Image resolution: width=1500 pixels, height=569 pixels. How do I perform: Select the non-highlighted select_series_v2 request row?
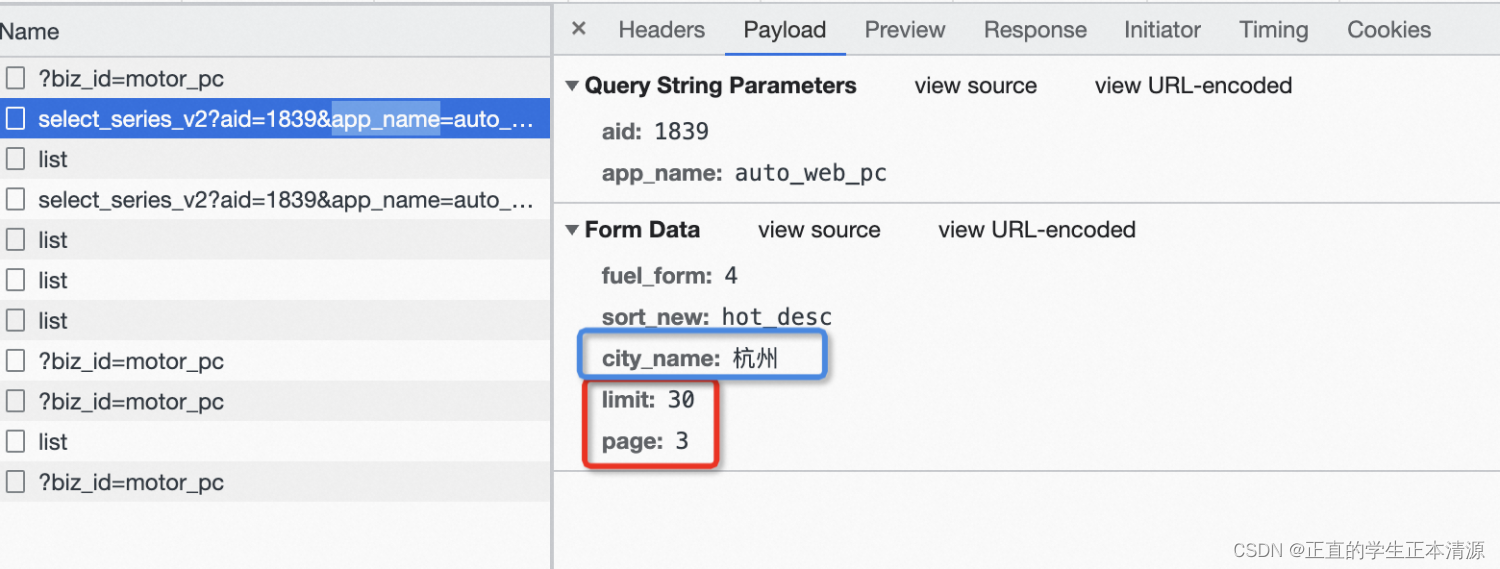pos(275,200)
